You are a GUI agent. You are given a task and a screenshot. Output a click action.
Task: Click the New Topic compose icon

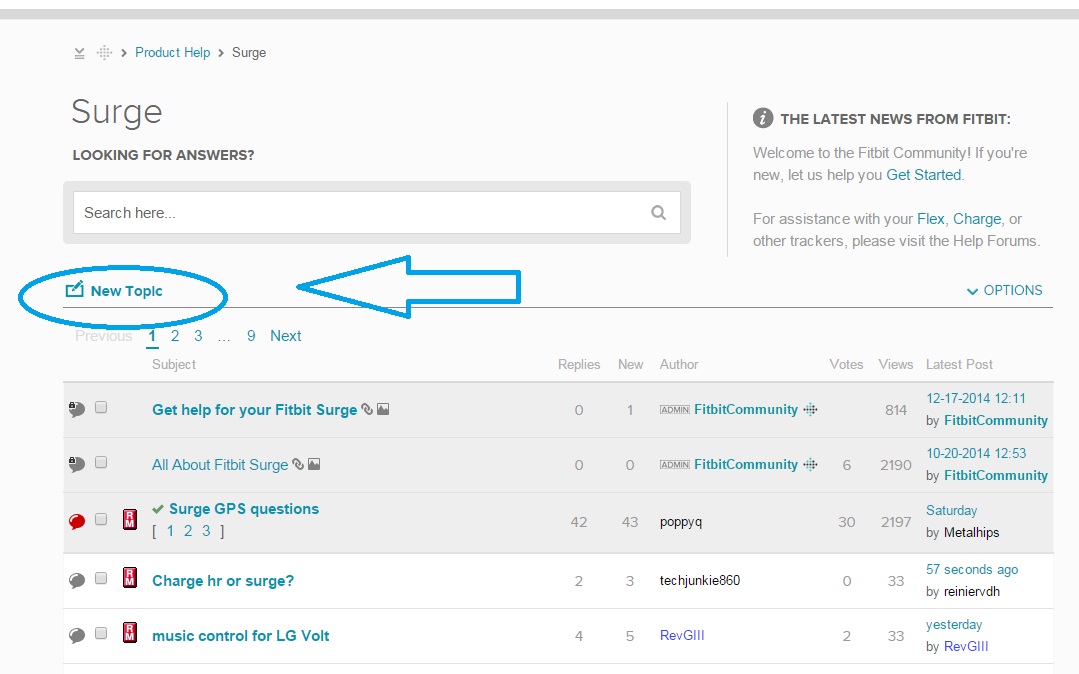[74, 290]
